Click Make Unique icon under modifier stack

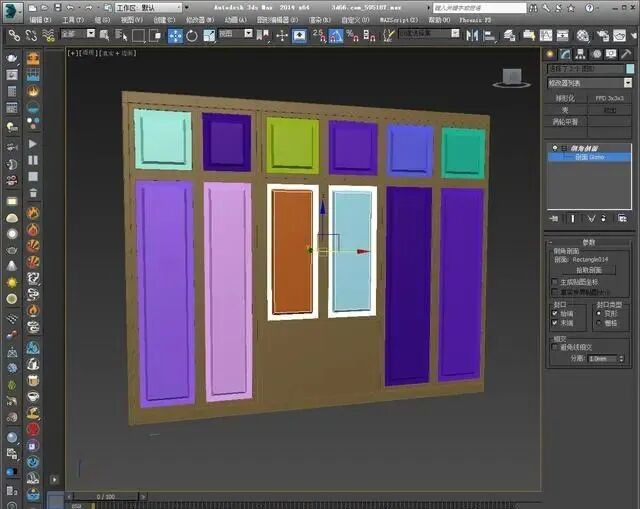(x=591, y=219)
